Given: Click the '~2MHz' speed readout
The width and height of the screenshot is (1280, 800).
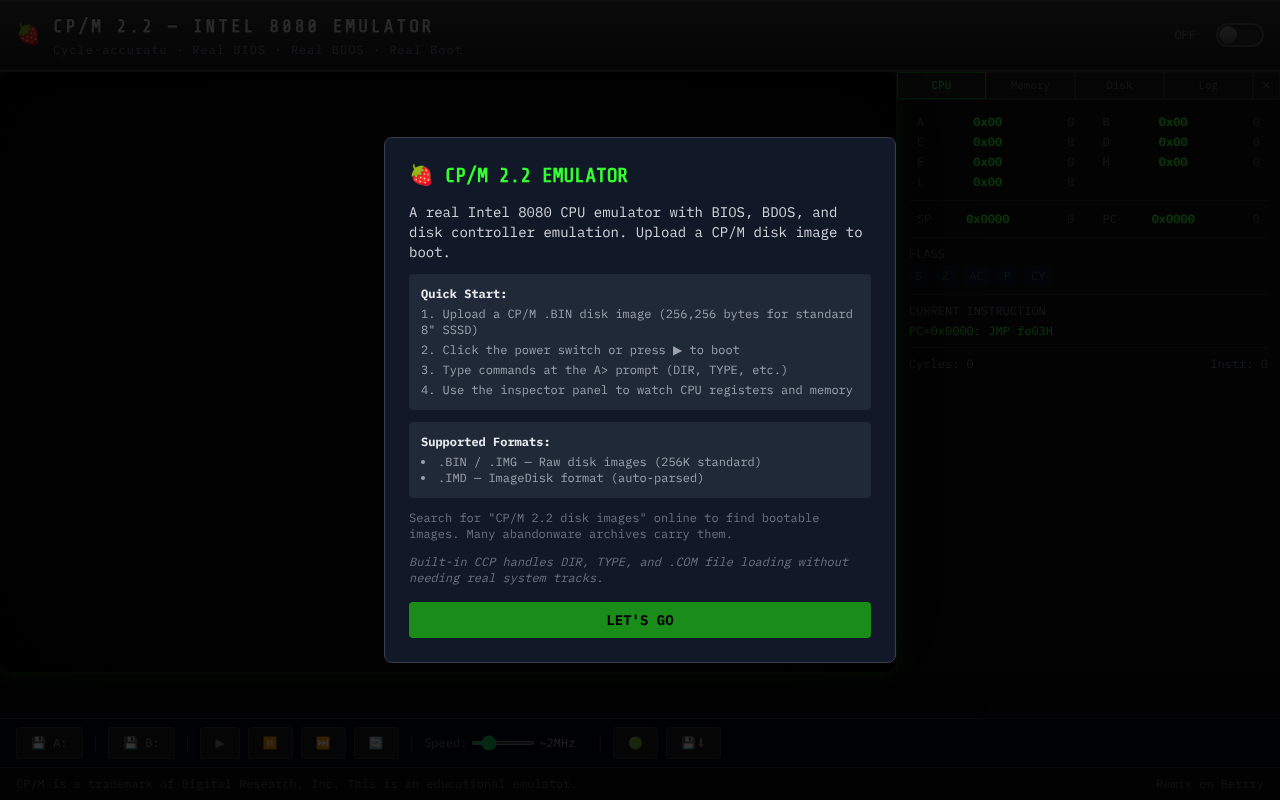Looking at the screenshot, I should point(557,743).
